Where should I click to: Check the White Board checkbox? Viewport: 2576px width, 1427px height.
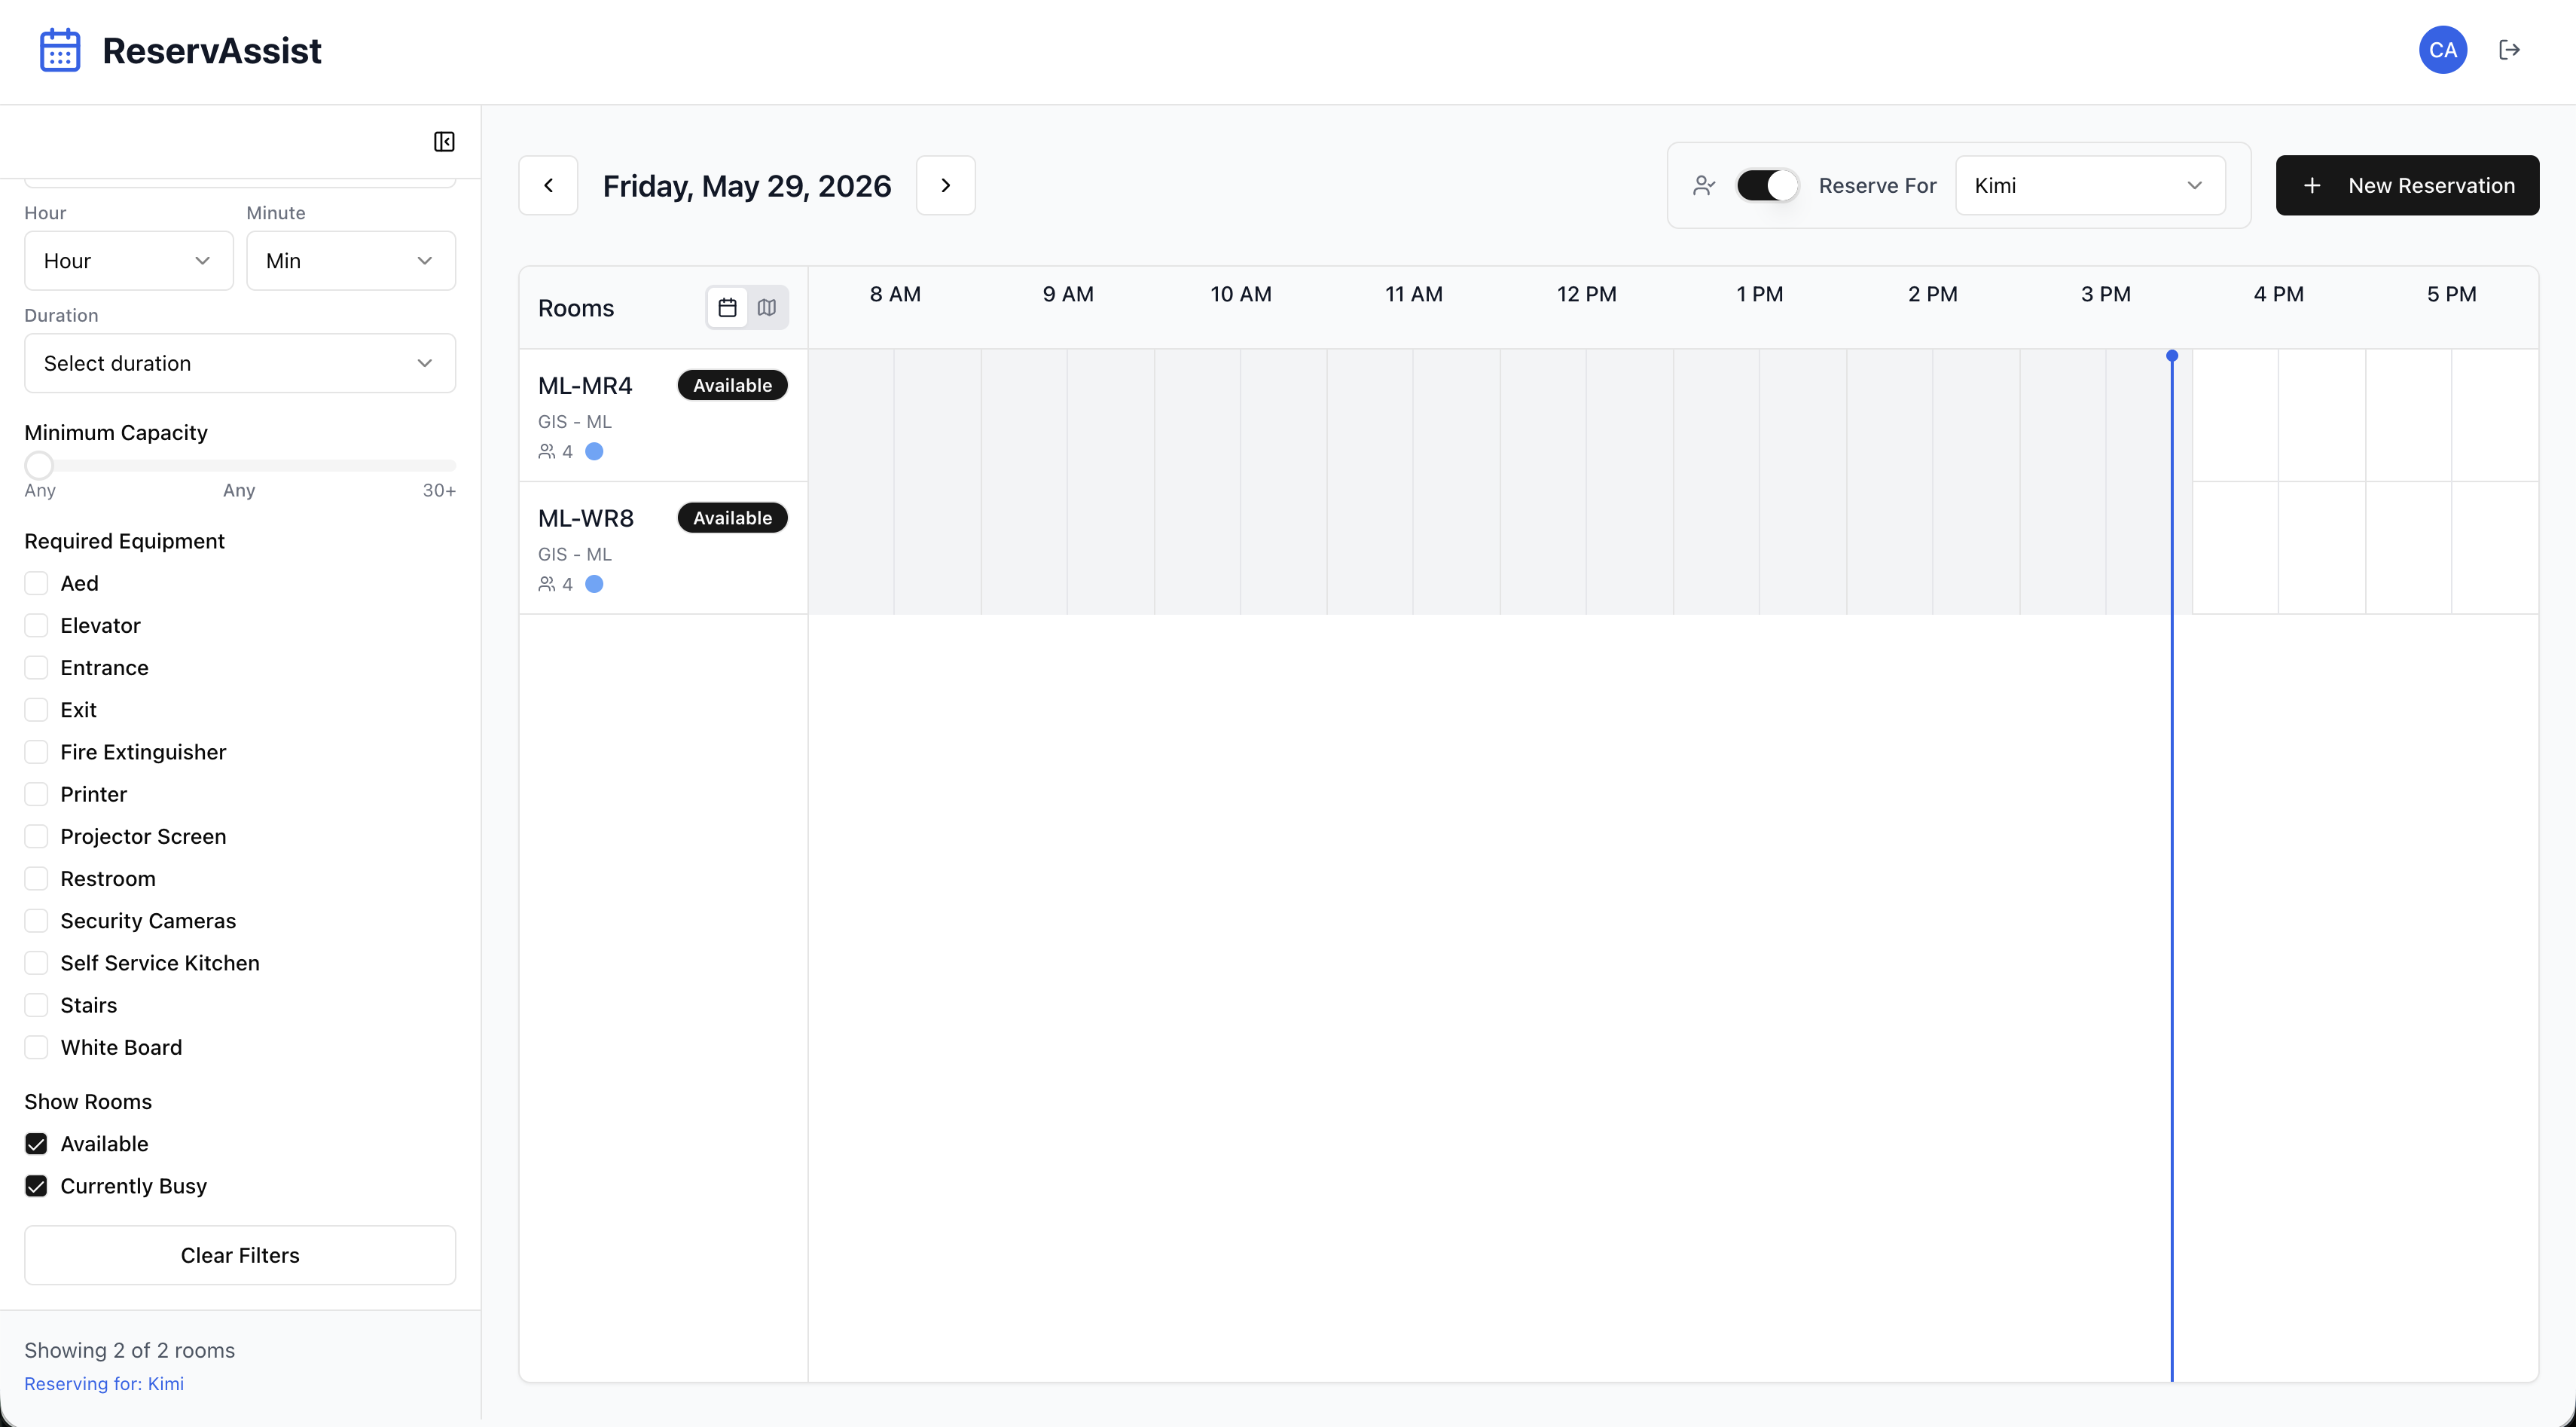[36, 1047]
